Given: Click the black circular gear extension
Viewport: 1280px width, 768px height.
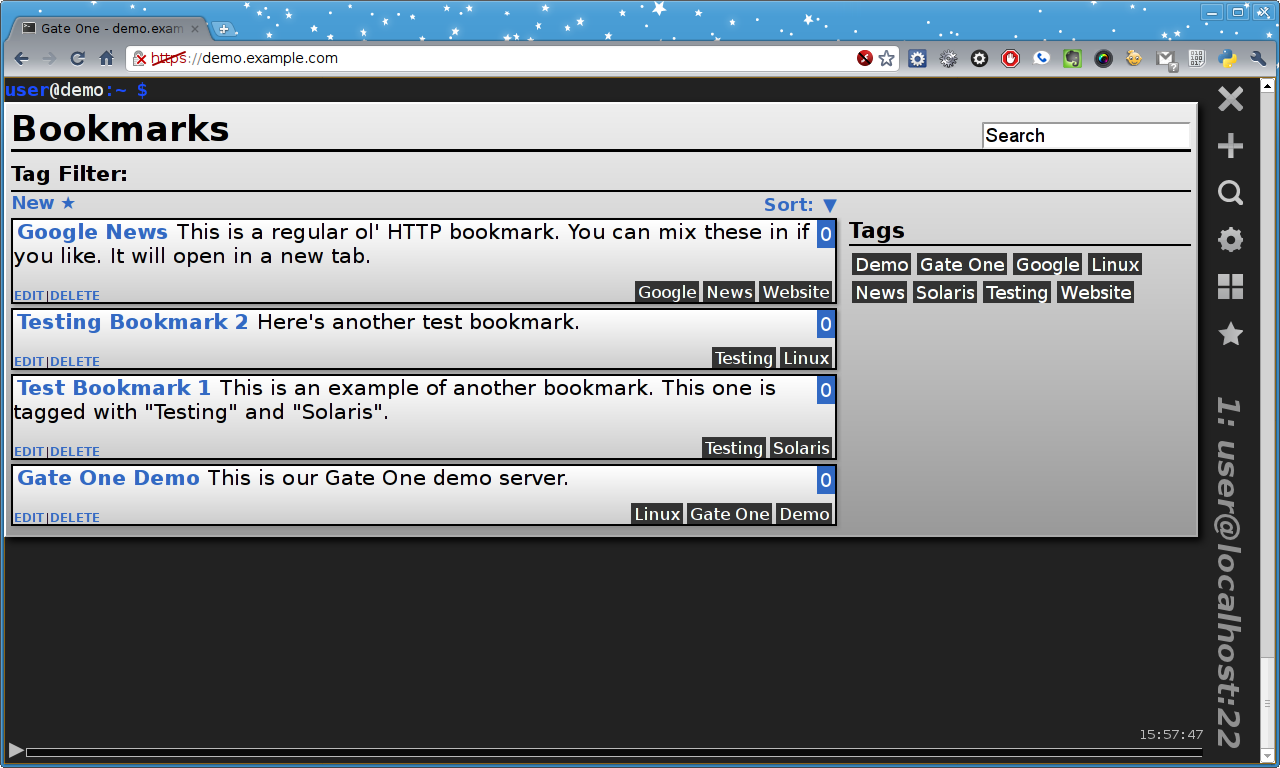Looking at the screenshot, I should 979,58.
